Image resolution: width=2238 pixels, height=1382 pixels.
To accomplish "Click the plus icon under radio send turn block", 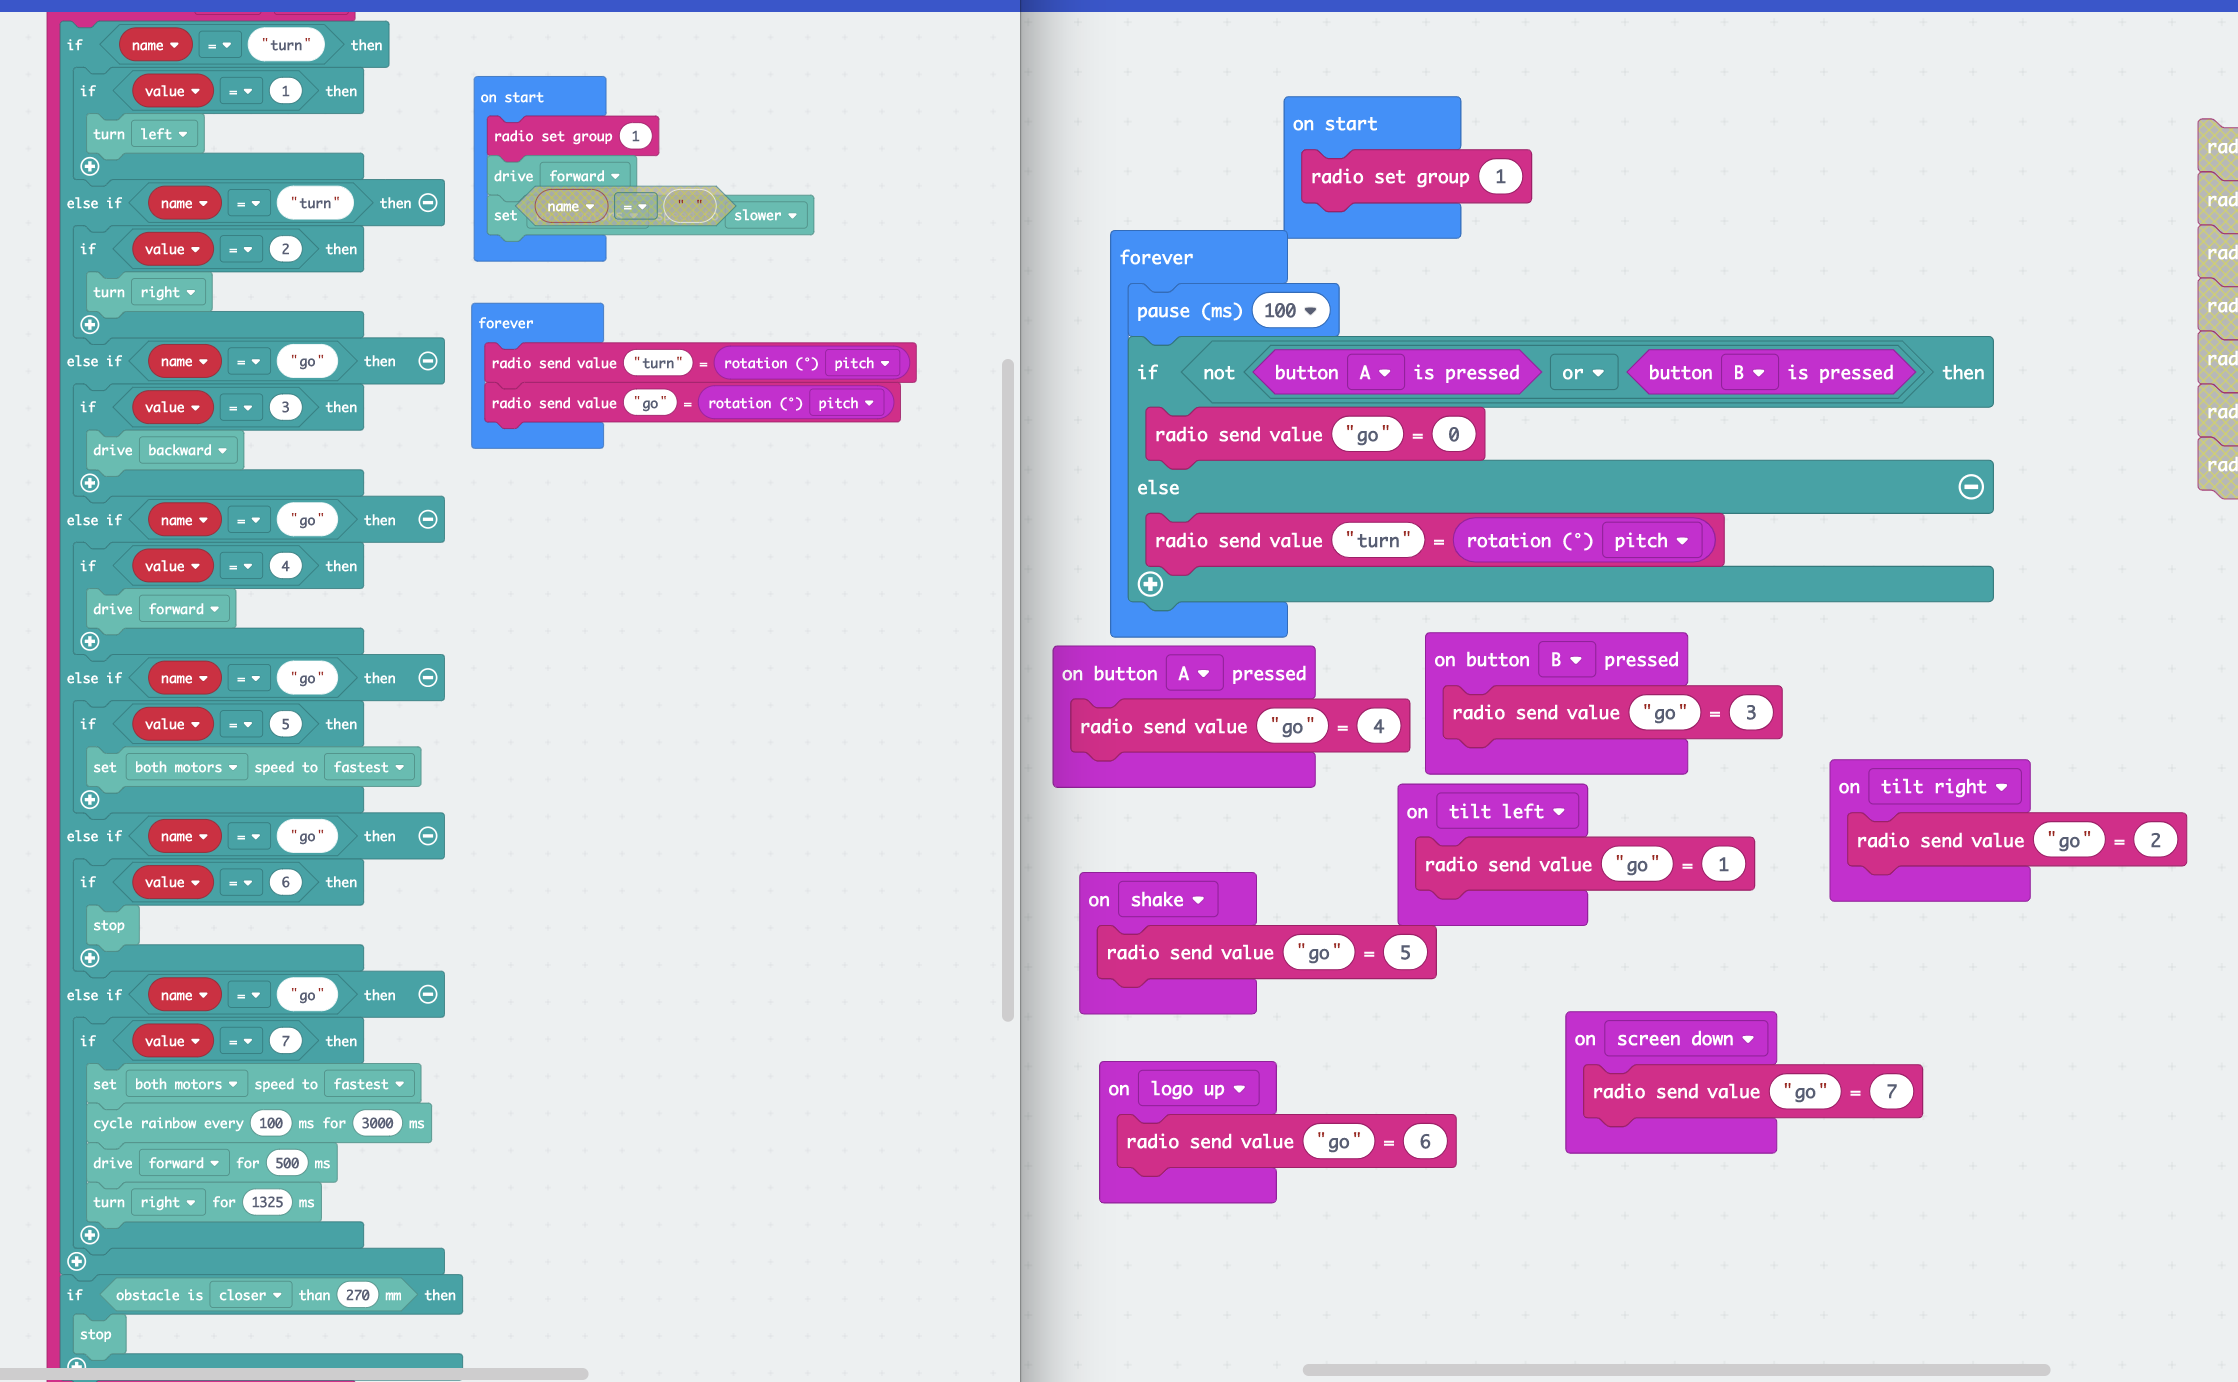I will 1150,584.
